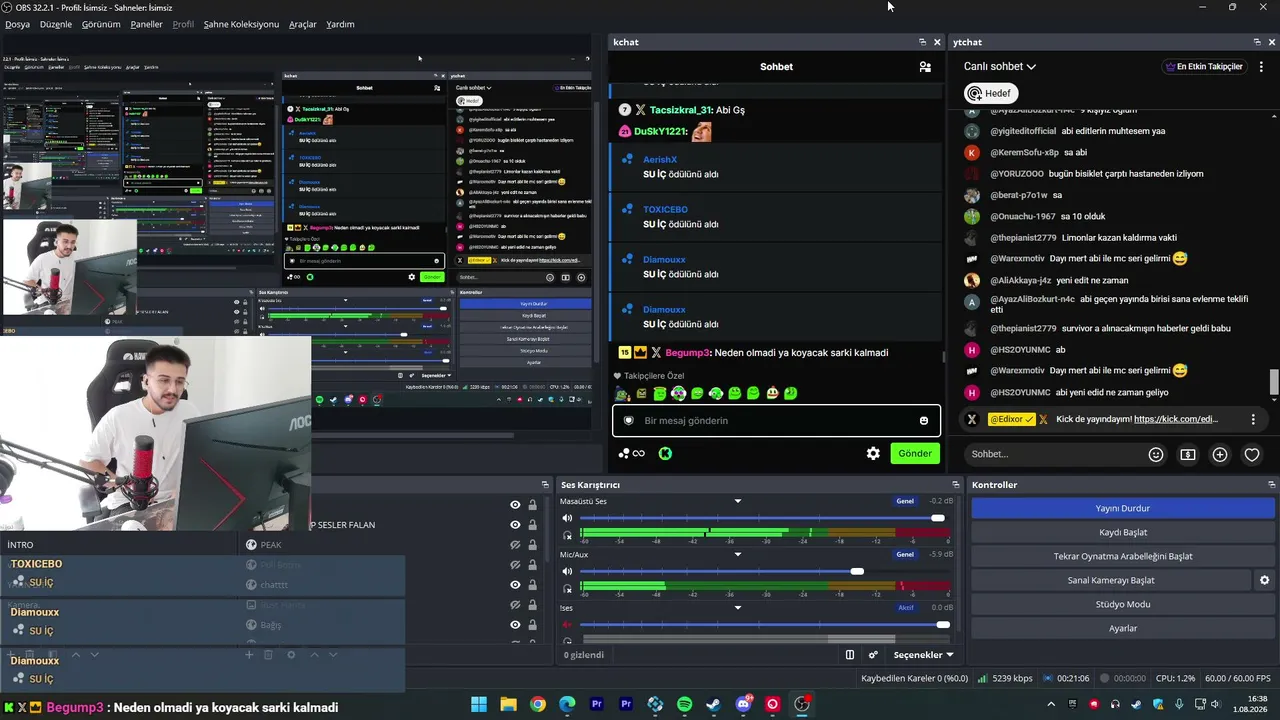
Task: Toggle lock on the SESLER FALAN source
Action: tap(532, 525)
